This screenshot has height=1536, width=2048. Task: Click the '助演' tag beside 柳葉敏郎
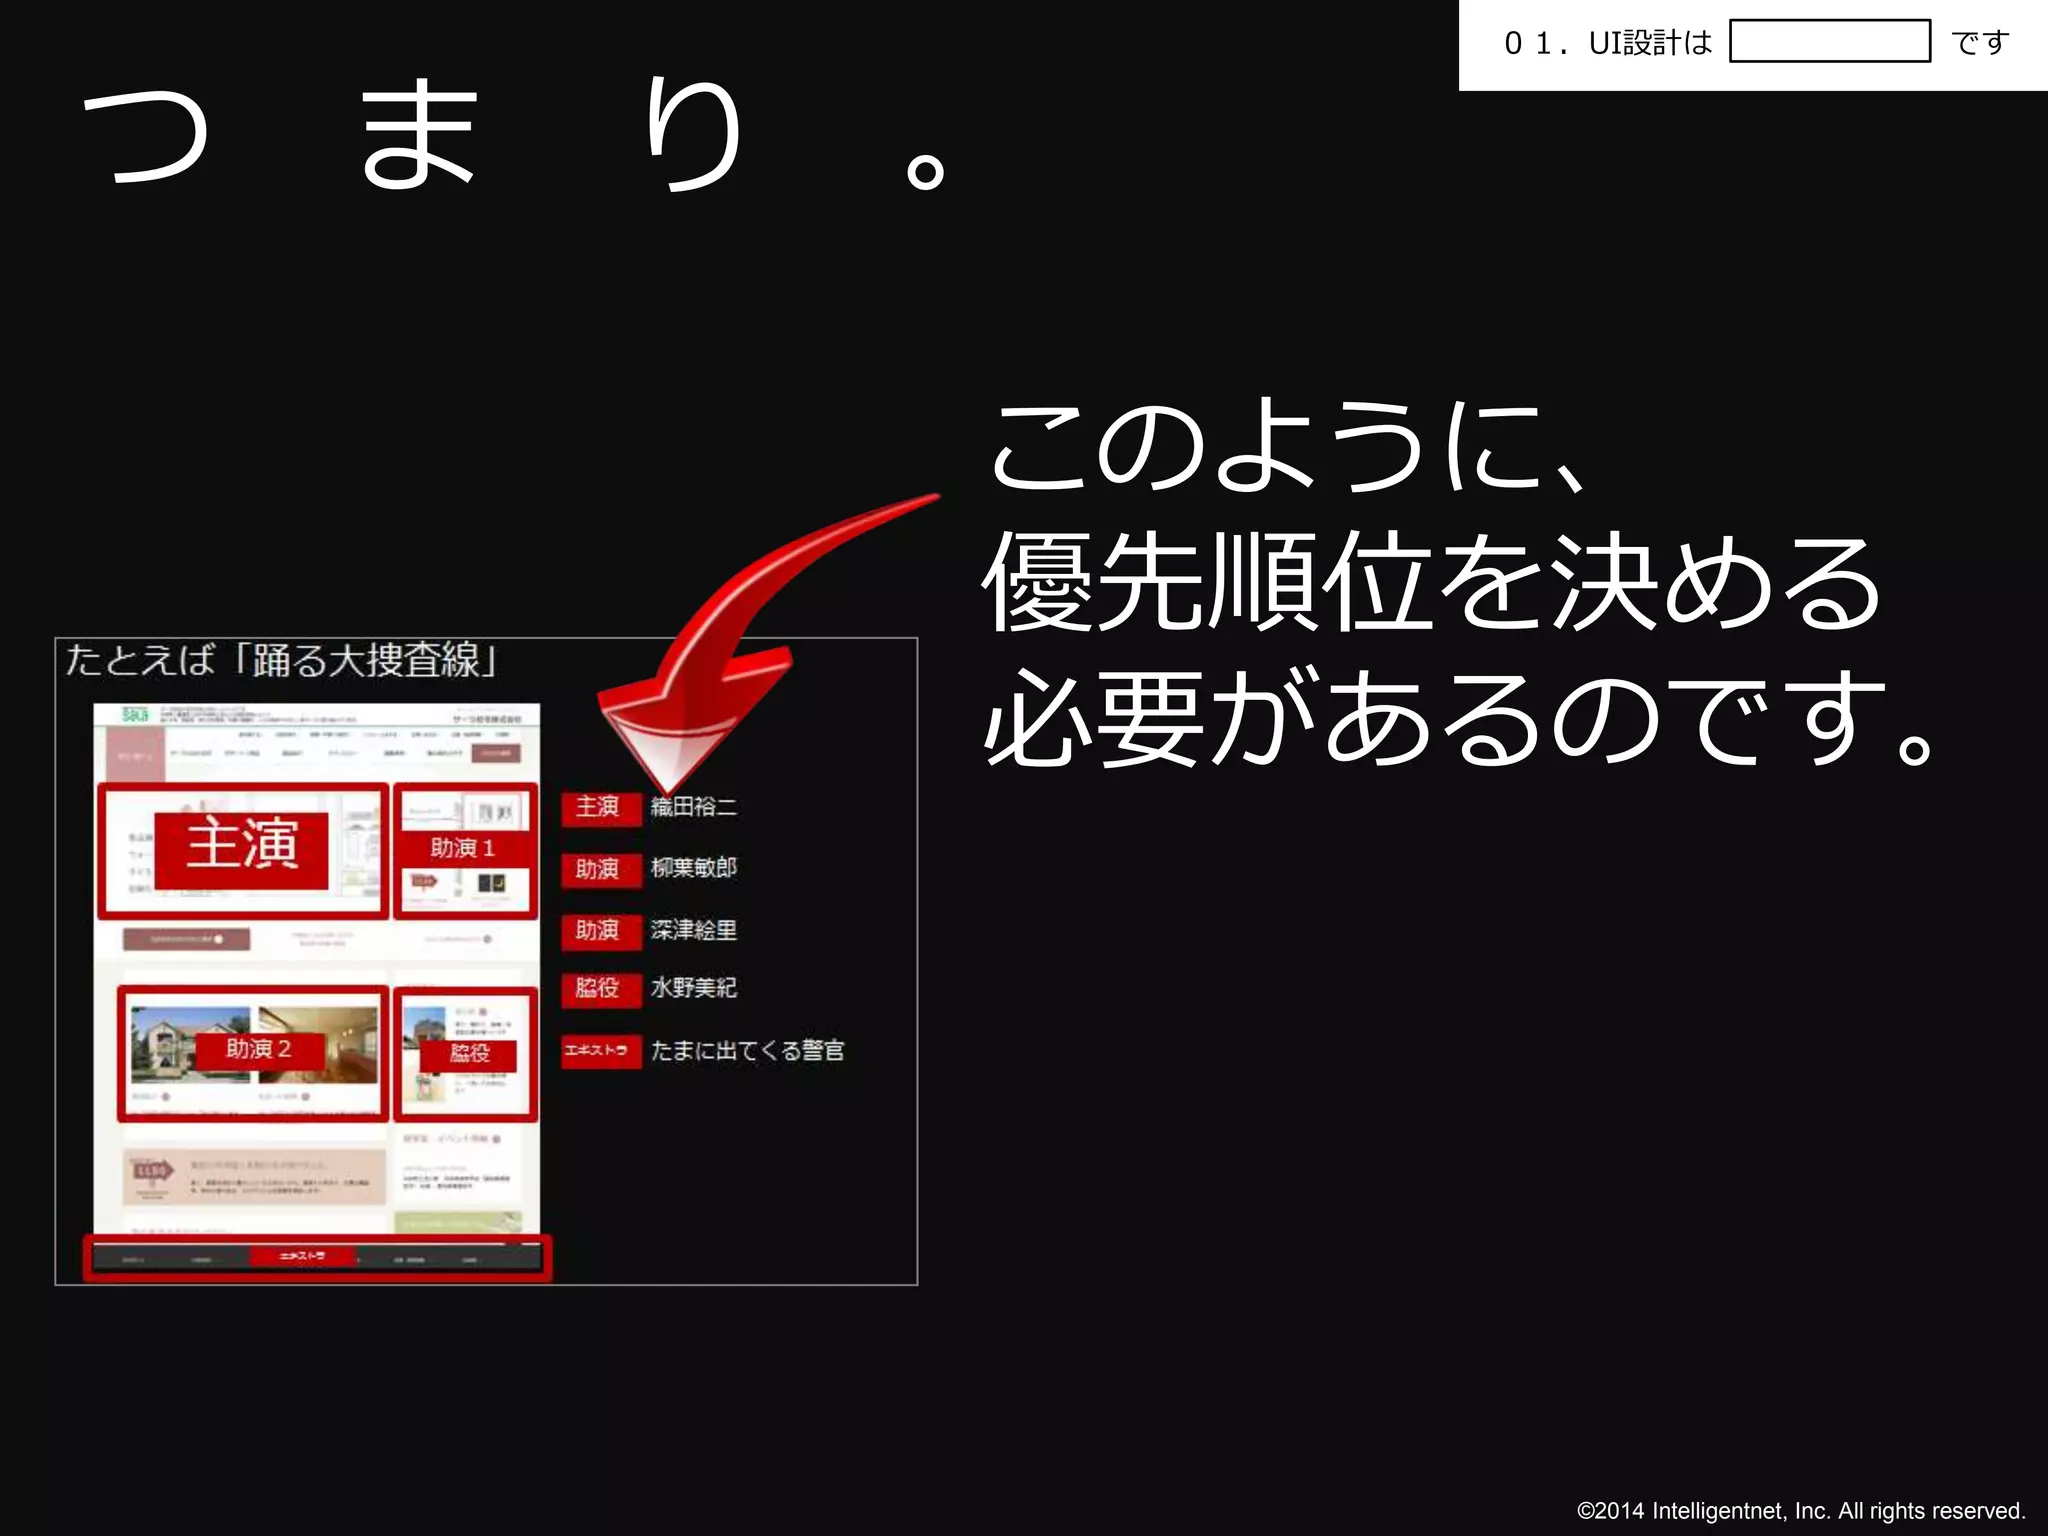click(600, 869)
